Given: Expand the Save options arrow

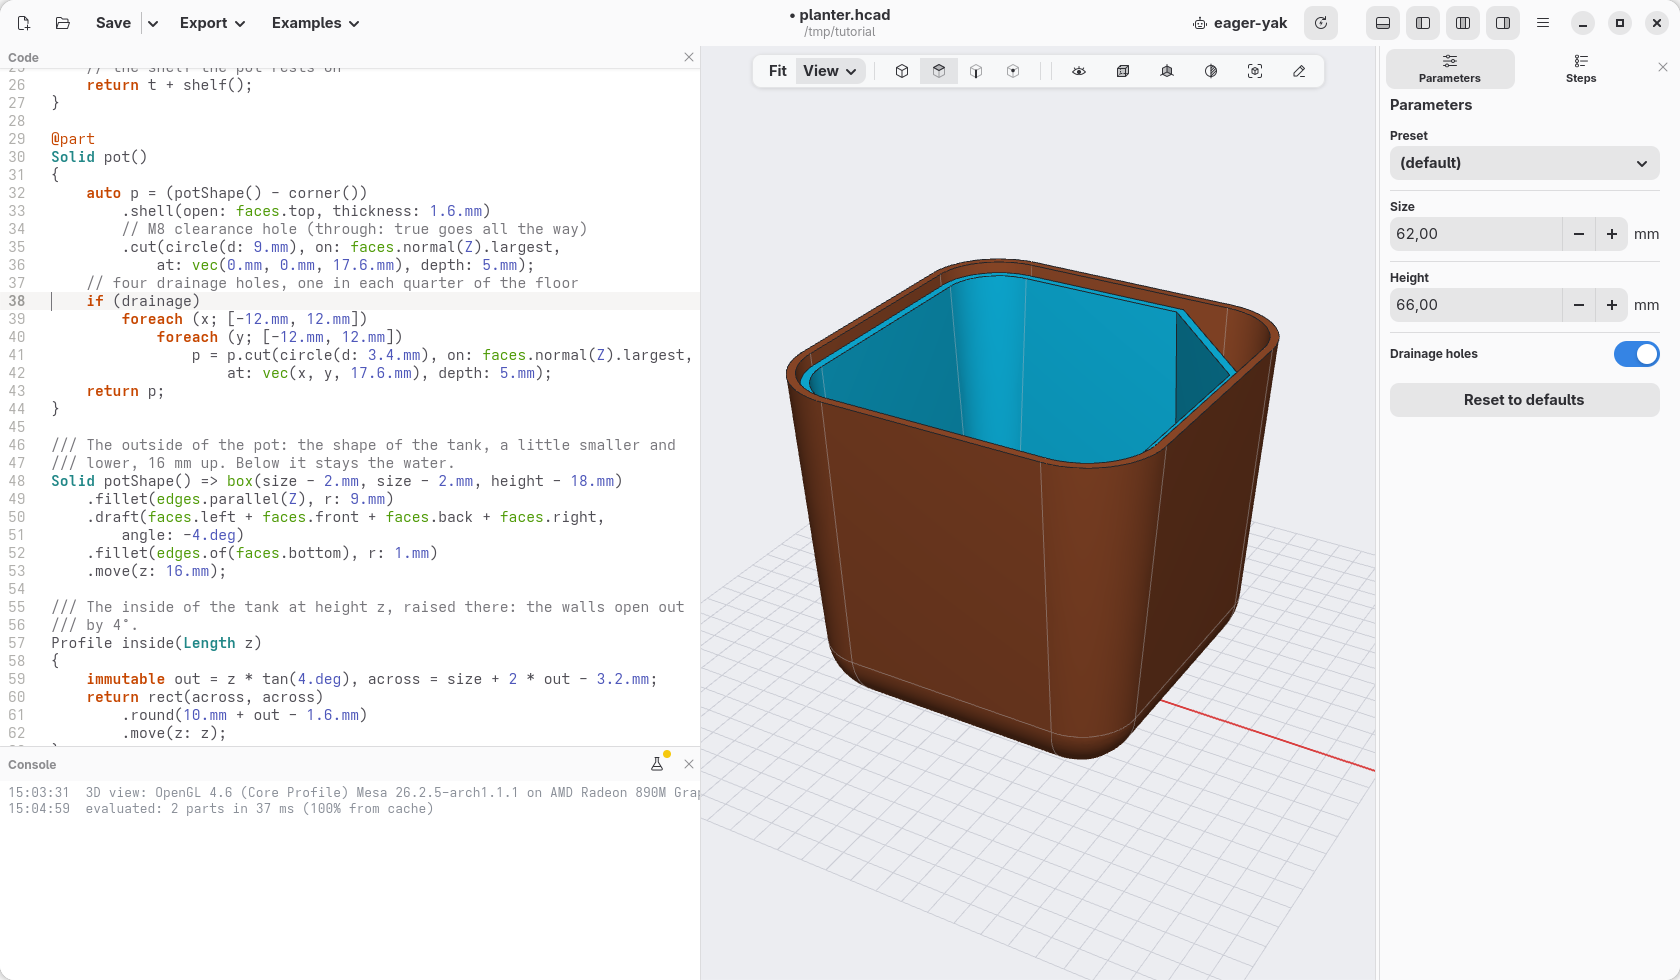Looking at the screenshot, I should pos(153,23).
